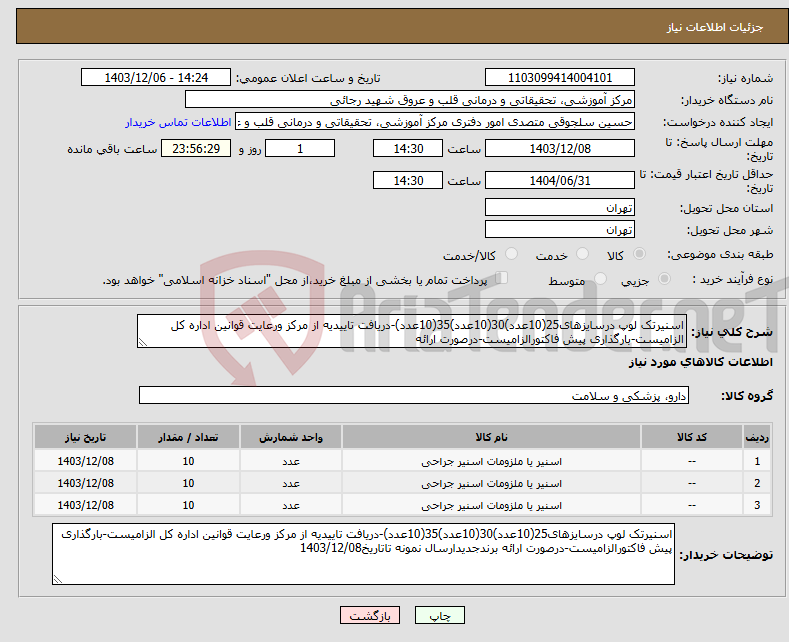
Task: Click the price validity date 1404/06/31 field
Action: tap(560, 180)
